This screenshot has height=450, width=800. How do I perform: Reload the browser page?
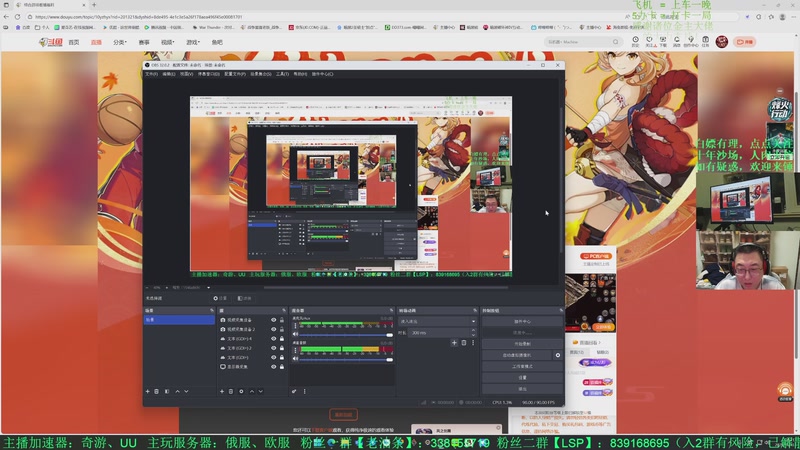tap(17, 17)
